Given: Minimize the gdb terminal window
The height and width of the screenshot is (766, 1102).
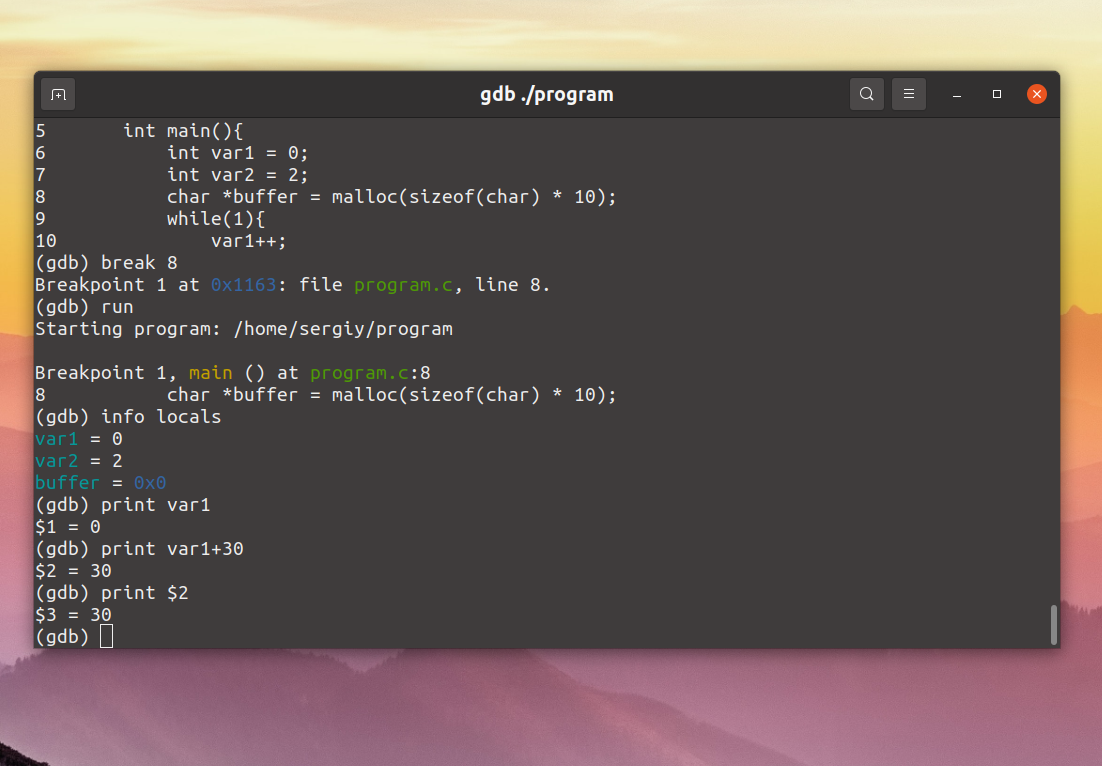Looking at the screenshot, I should 957,94.
